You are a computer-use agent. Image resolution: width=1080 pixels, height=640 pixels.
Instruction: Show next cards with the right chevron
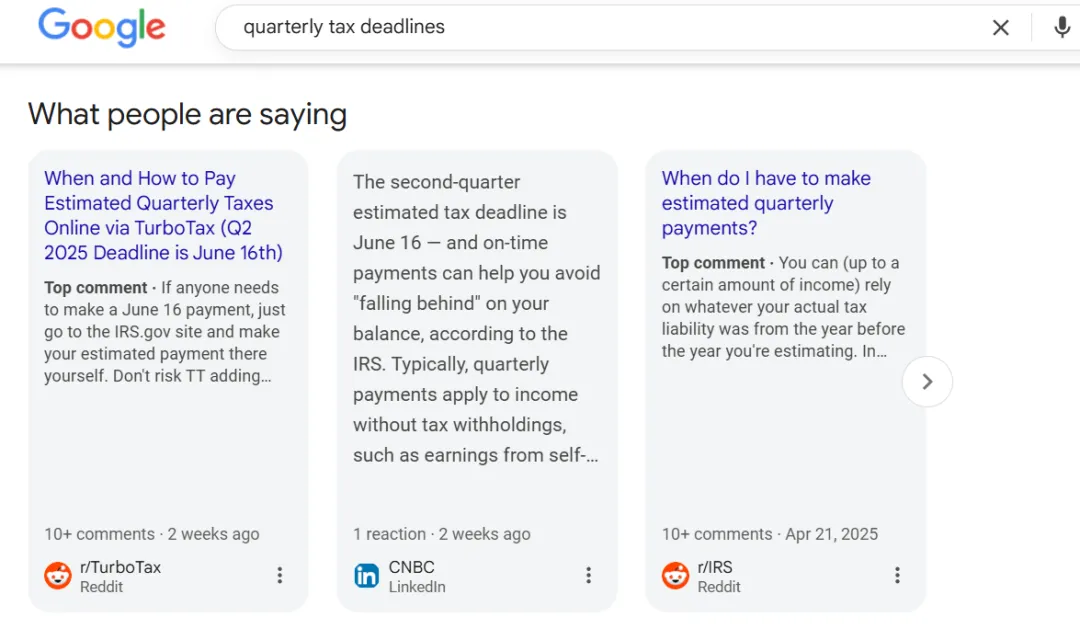pos(927,381)
